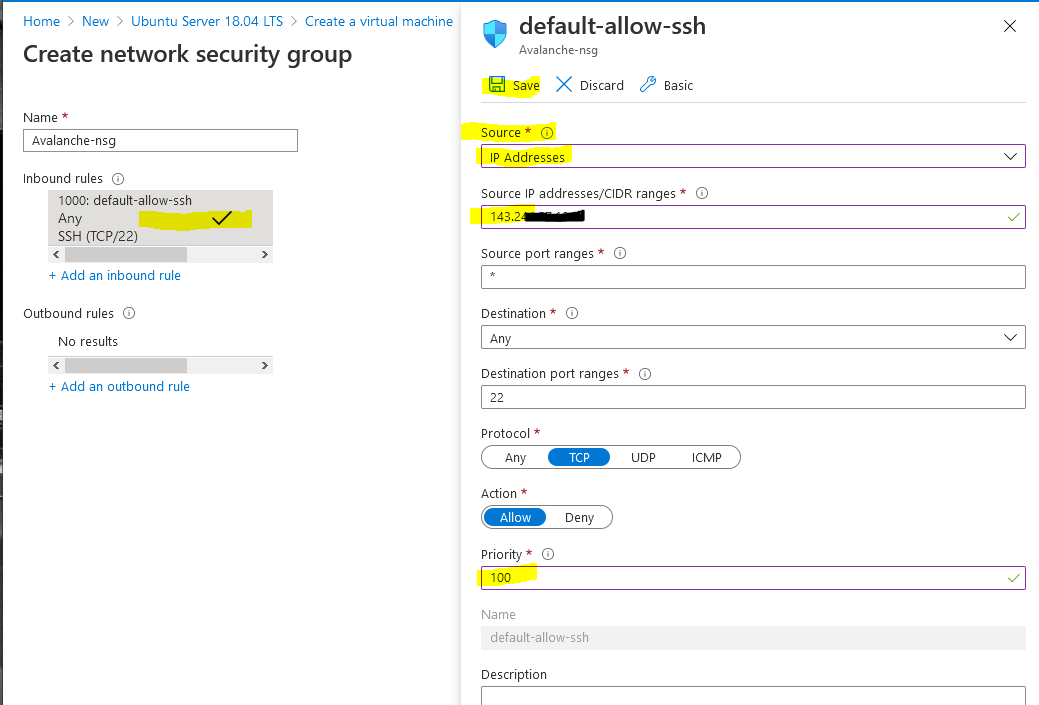Open the Source dropdown

click(753, 157)
